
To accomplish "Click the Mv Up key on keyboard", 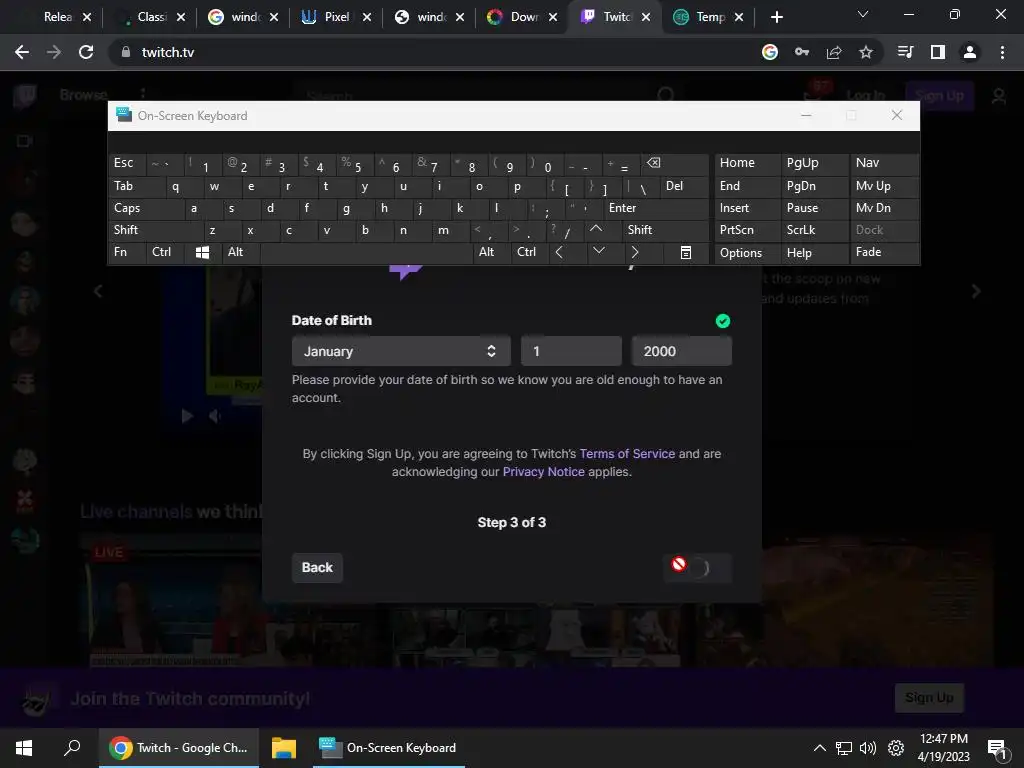I will [x=884, y=186].
